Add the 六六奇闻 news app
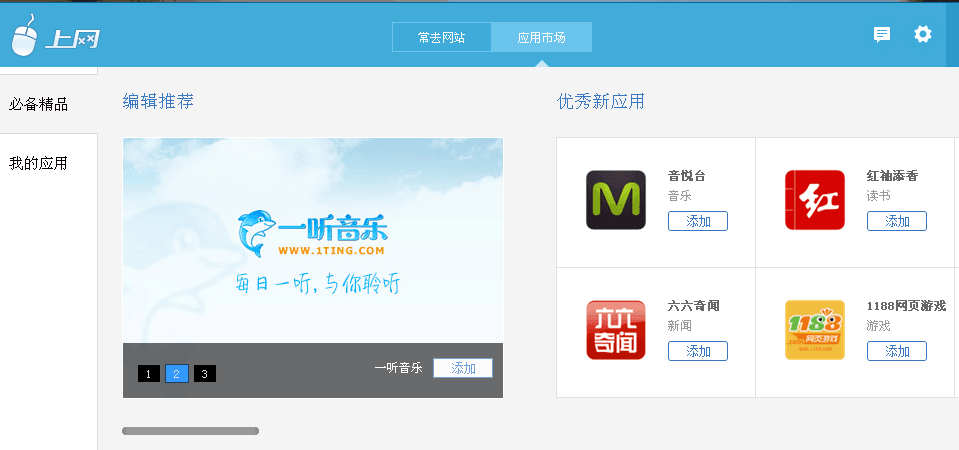 697,351
